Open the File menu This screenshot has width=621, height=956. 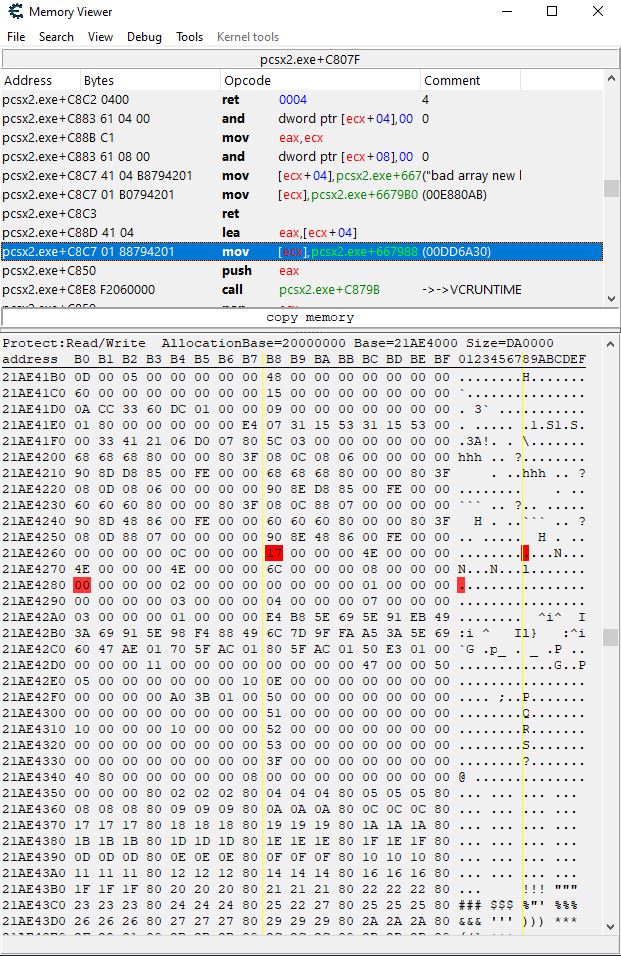(16, 37)
